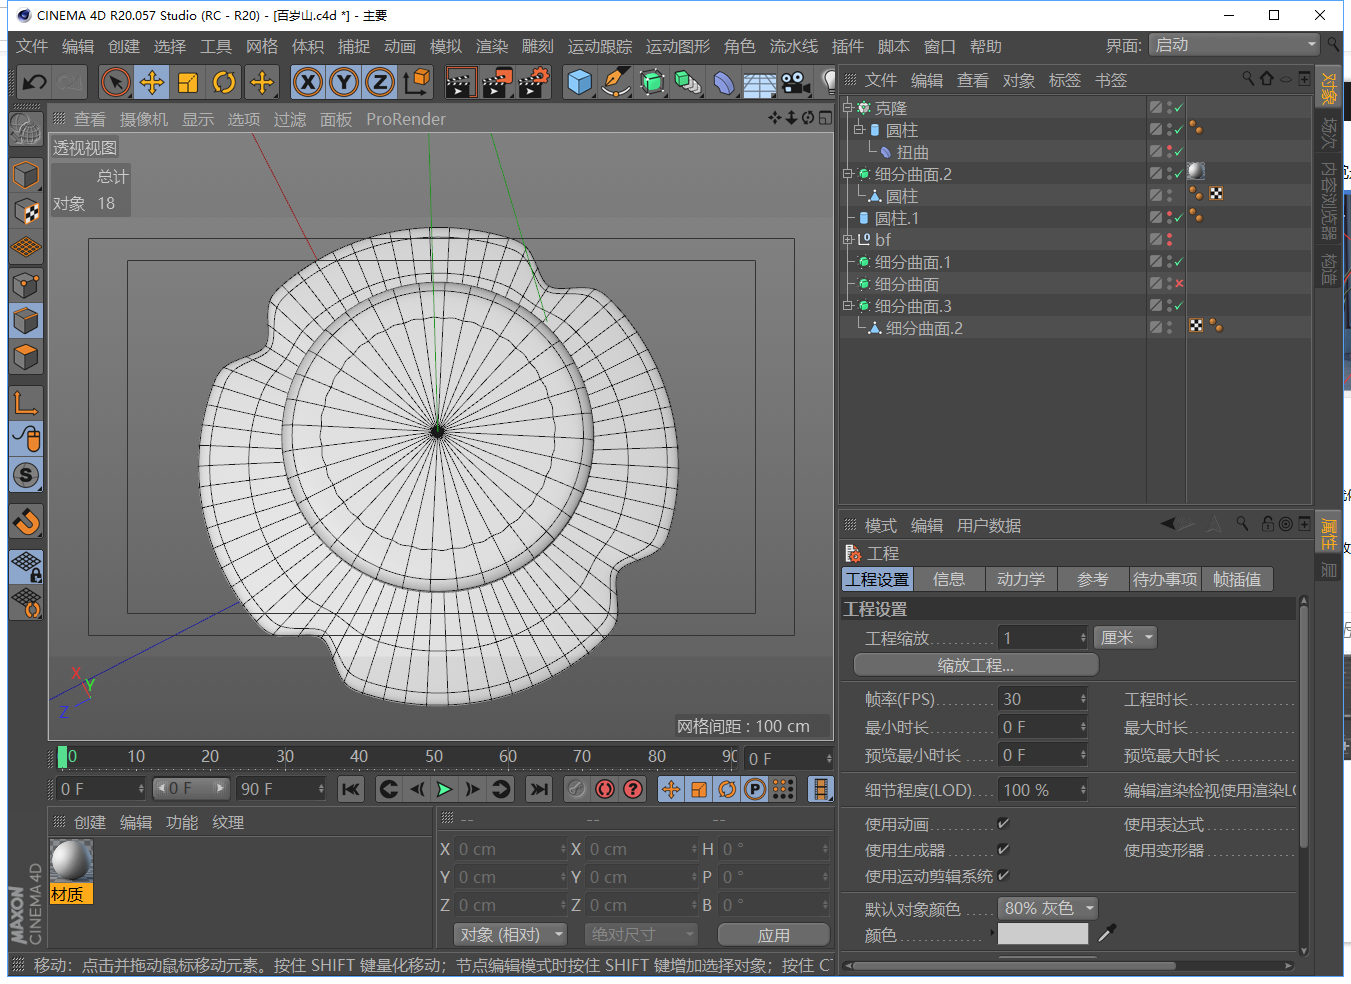Screen dimensions: 1351x984
Task: Collapse the 细分曲面.2 parent object
Action: tap(848, 173)
